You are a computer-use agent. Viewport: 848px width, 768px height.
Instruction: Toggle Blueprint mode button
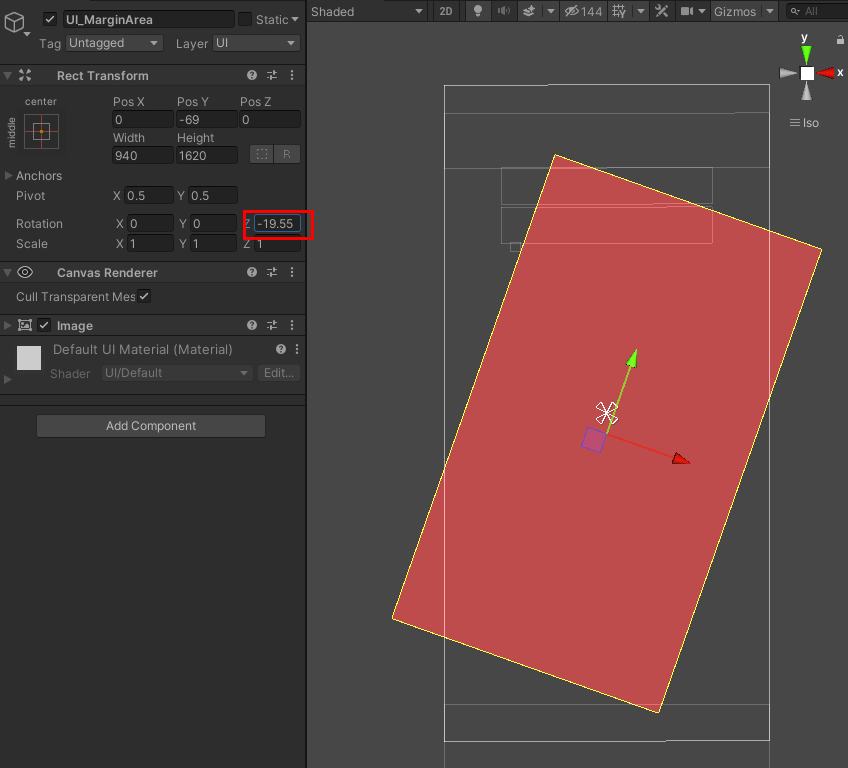262,155
